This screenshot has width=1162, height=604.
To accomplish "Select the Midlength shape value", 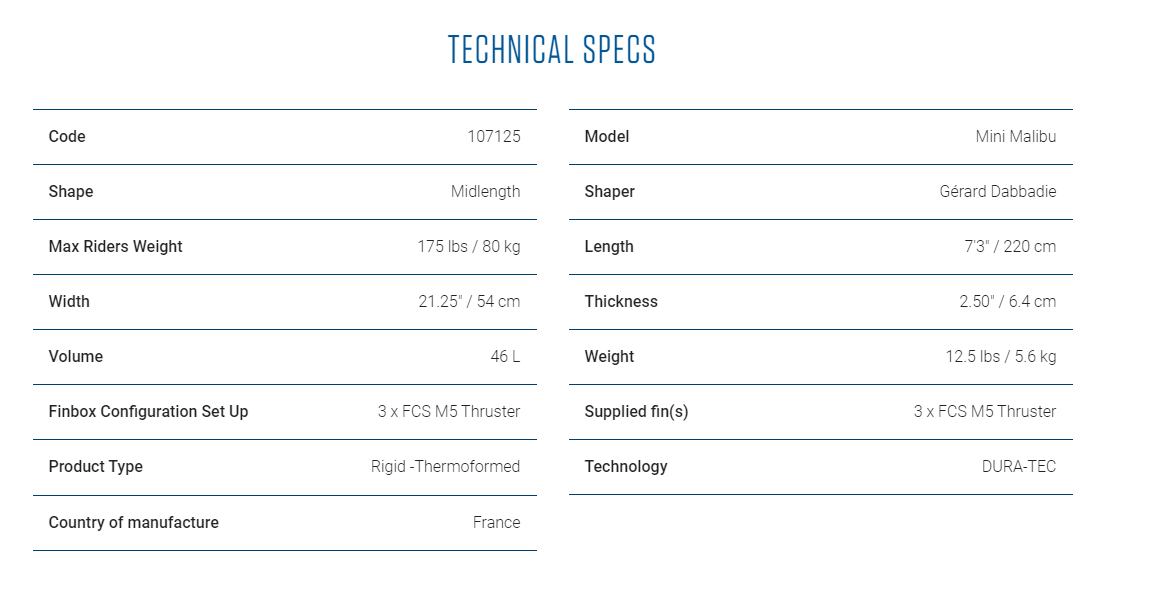I will (485, 191).
